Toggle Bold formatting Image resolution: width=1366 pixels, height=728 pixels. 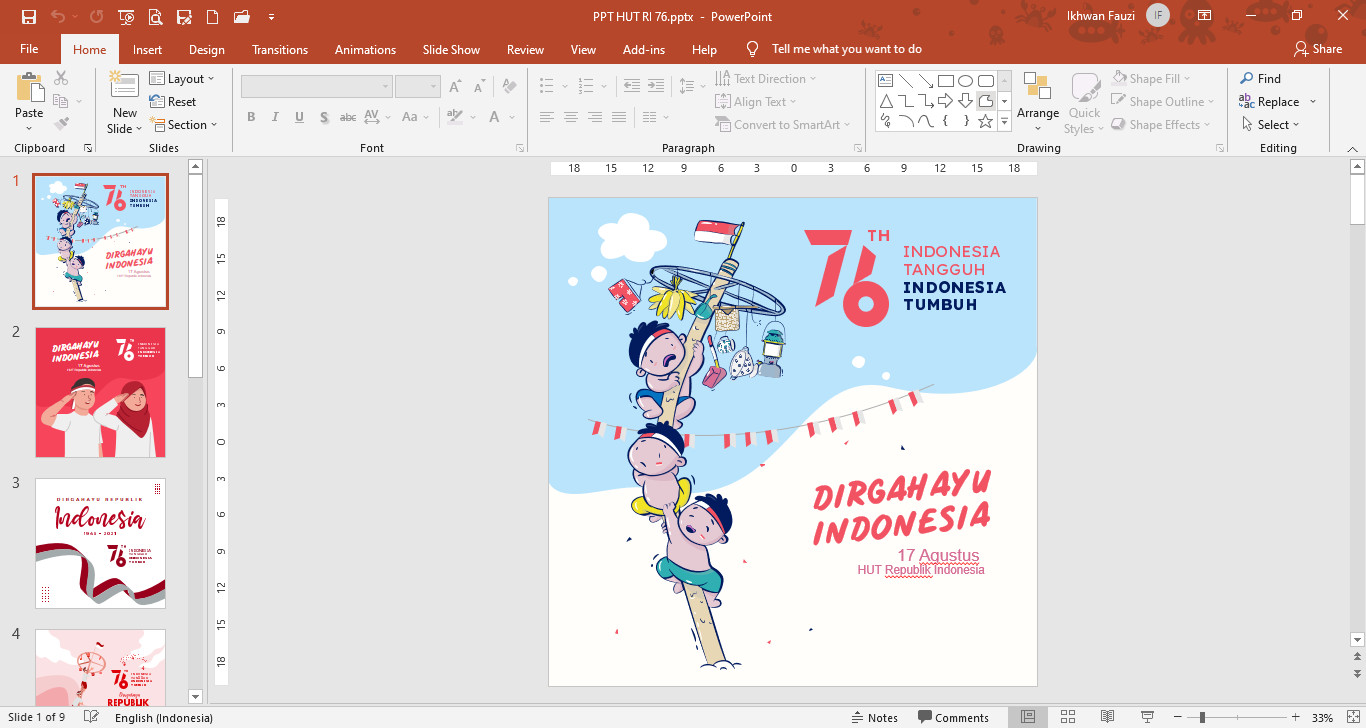(x=251, y=117)
